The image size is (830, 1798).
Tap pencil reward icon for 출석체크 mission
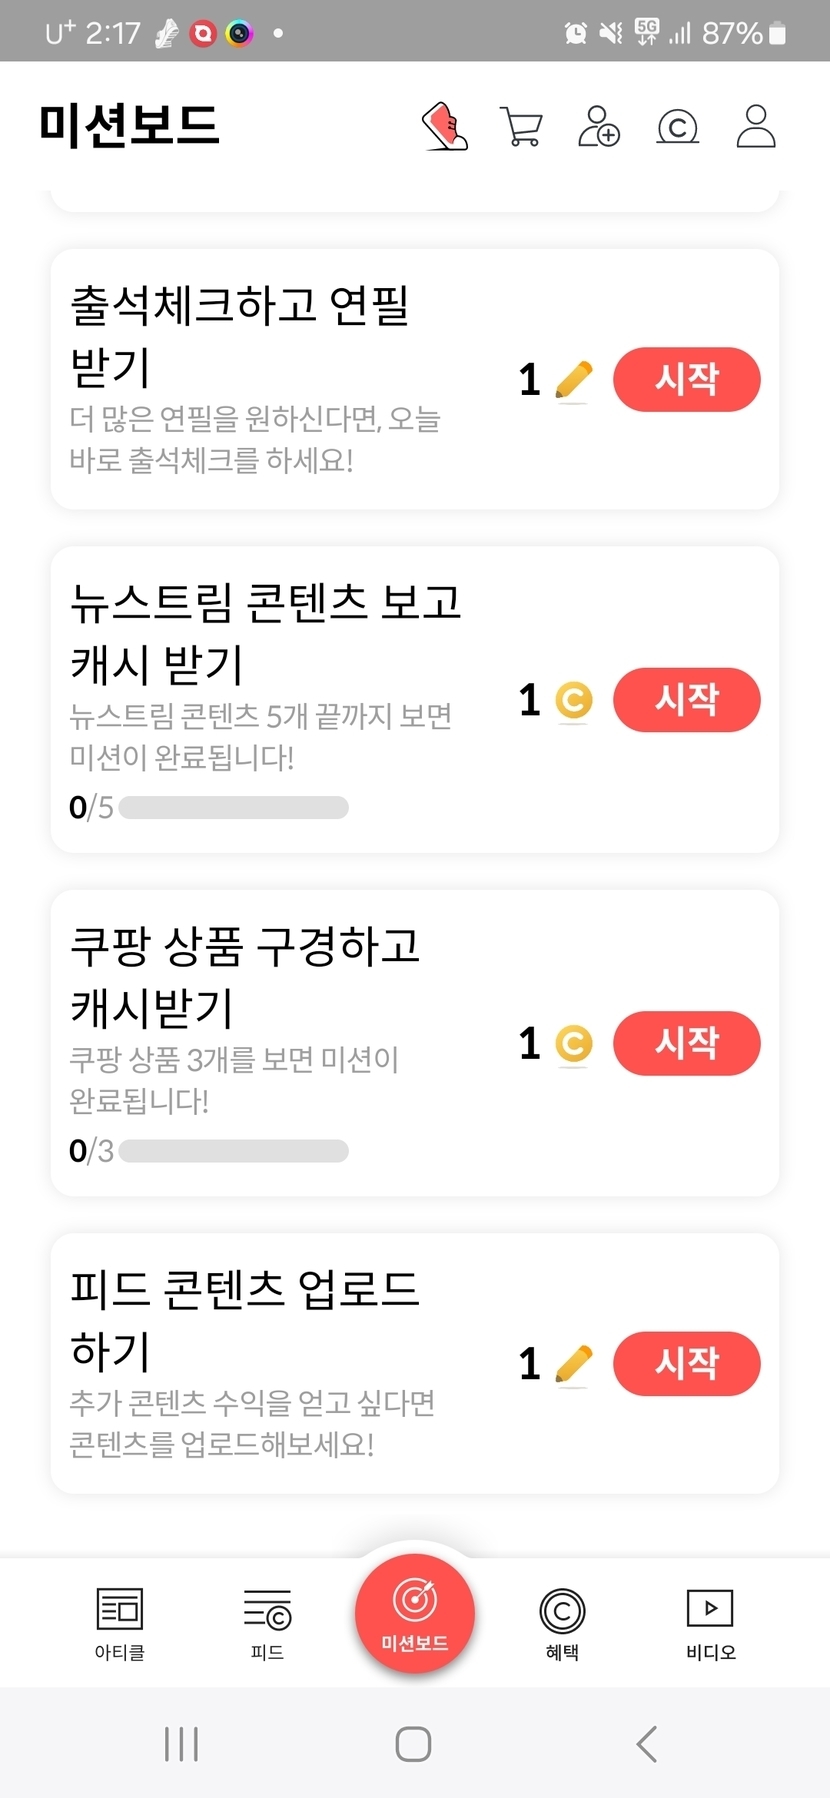coord(573,380)
